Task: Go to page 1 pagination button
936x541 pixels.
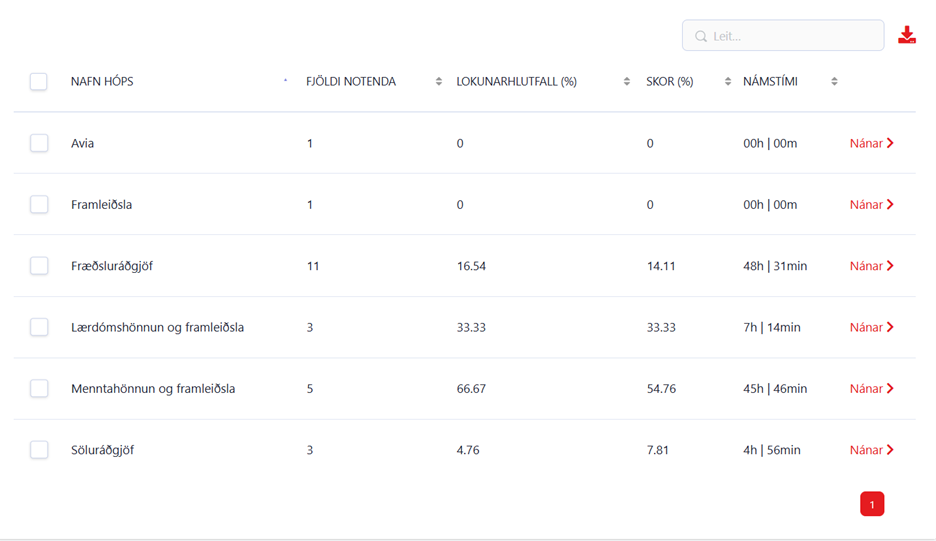Action: click(872, 504)
